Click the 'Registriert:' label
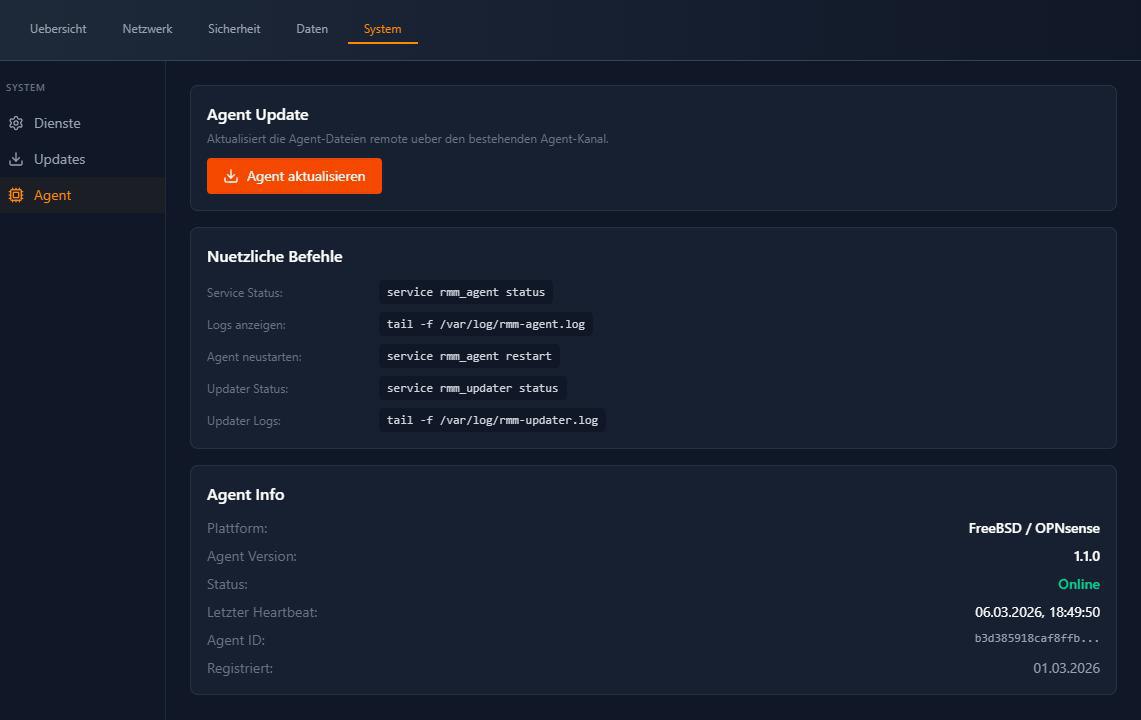 [x=239, y=668]
